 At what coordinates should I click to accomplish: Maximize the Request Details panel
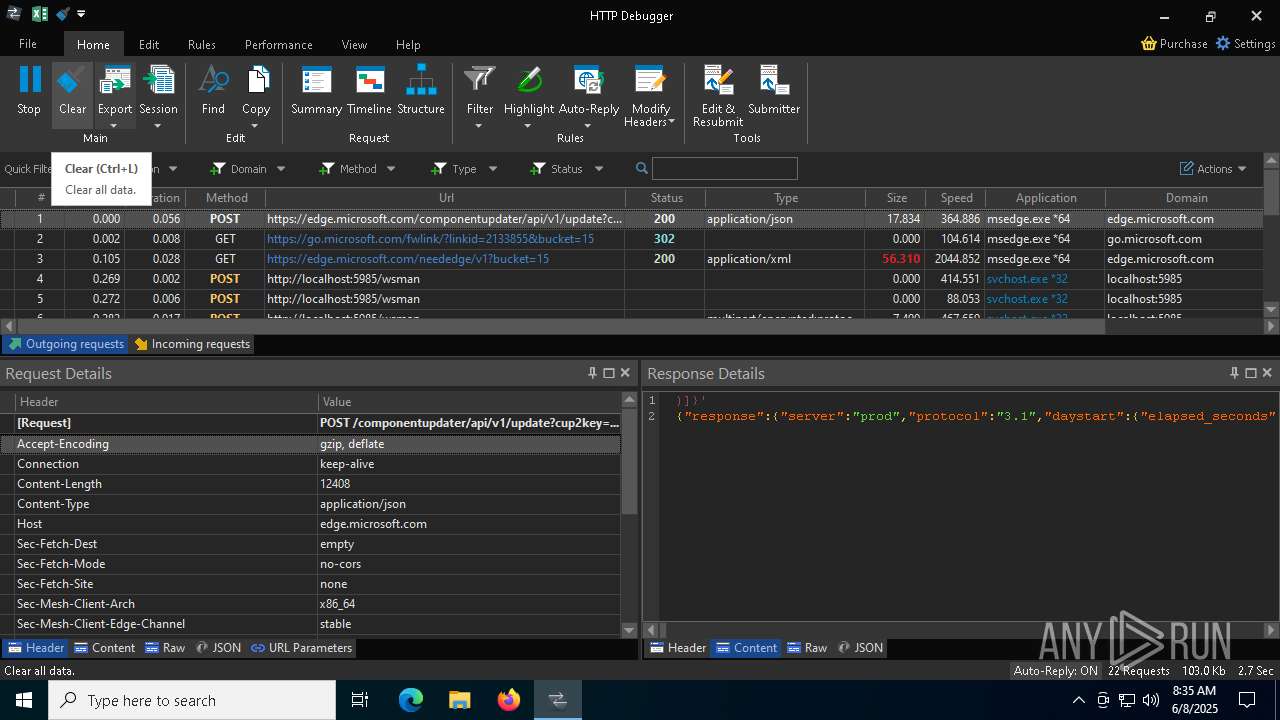point(608,373)
